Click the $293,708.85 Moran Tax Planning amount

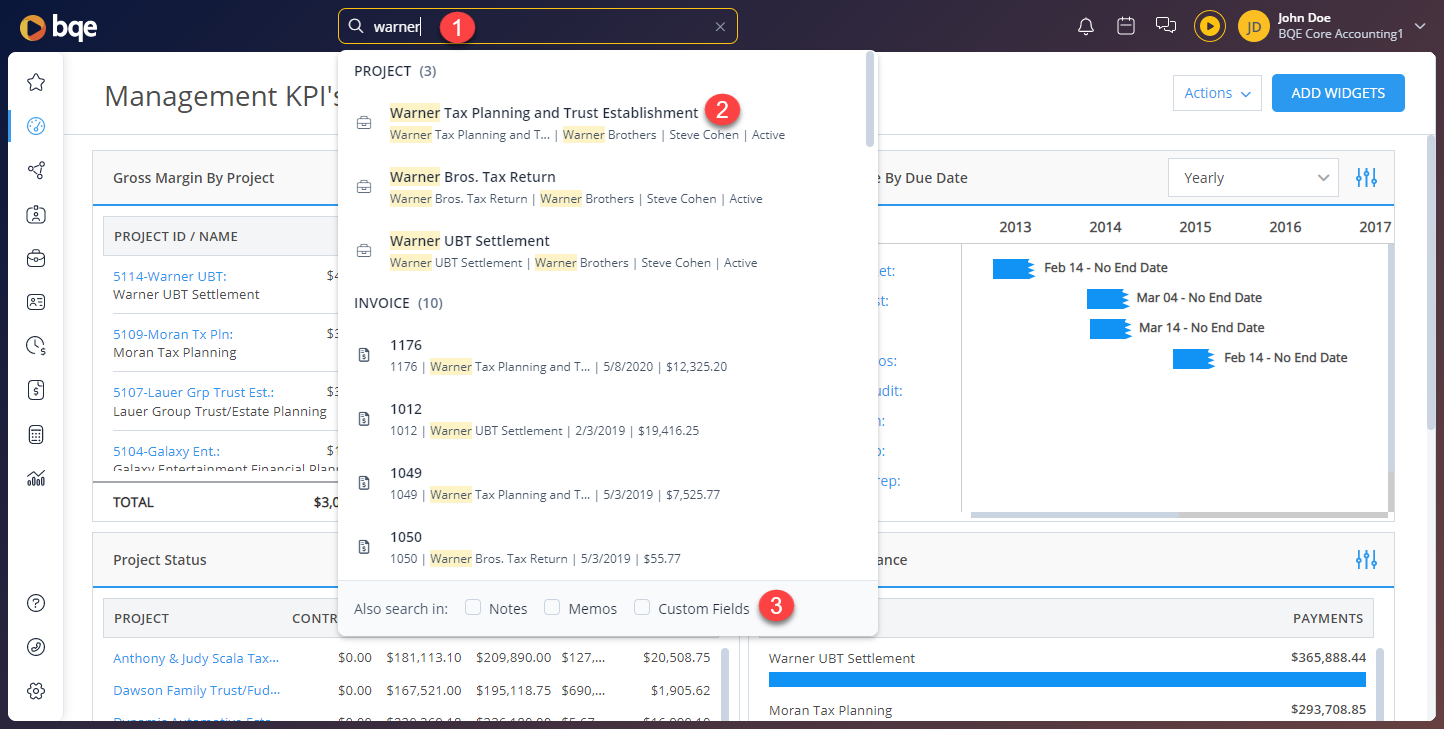pyautogui.click(x=1330, y=710)
